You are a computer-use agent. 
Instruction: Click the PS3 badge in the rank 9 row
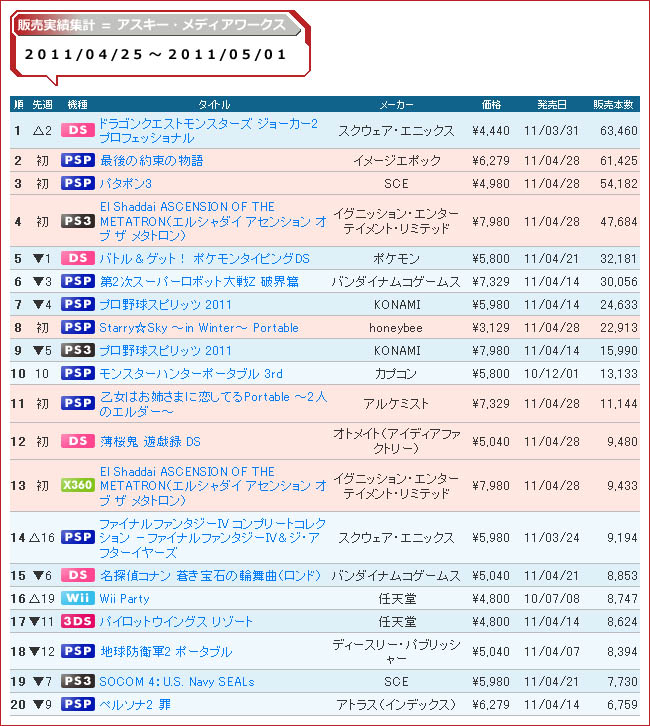click(x=78, y=350)
